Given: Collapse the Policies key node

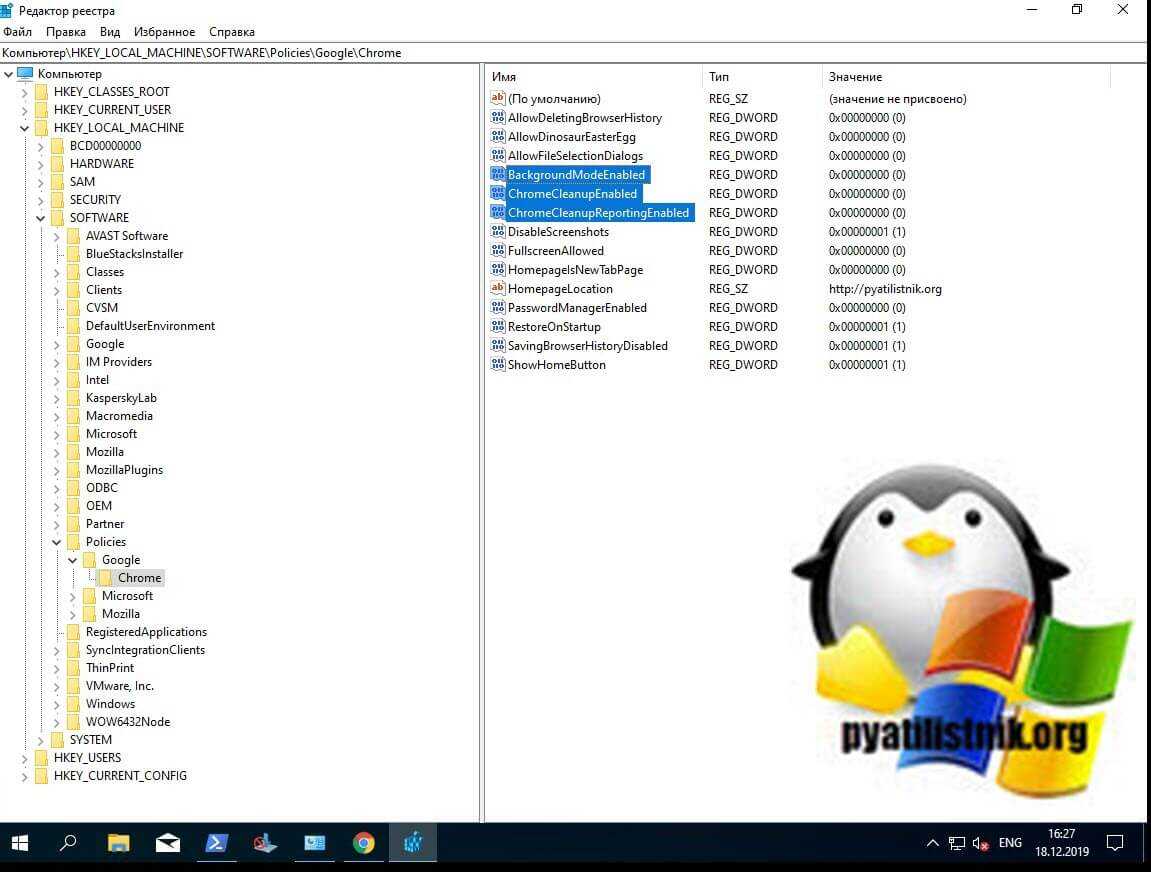Looking at the screenshot, I should [x=57, y=542].
